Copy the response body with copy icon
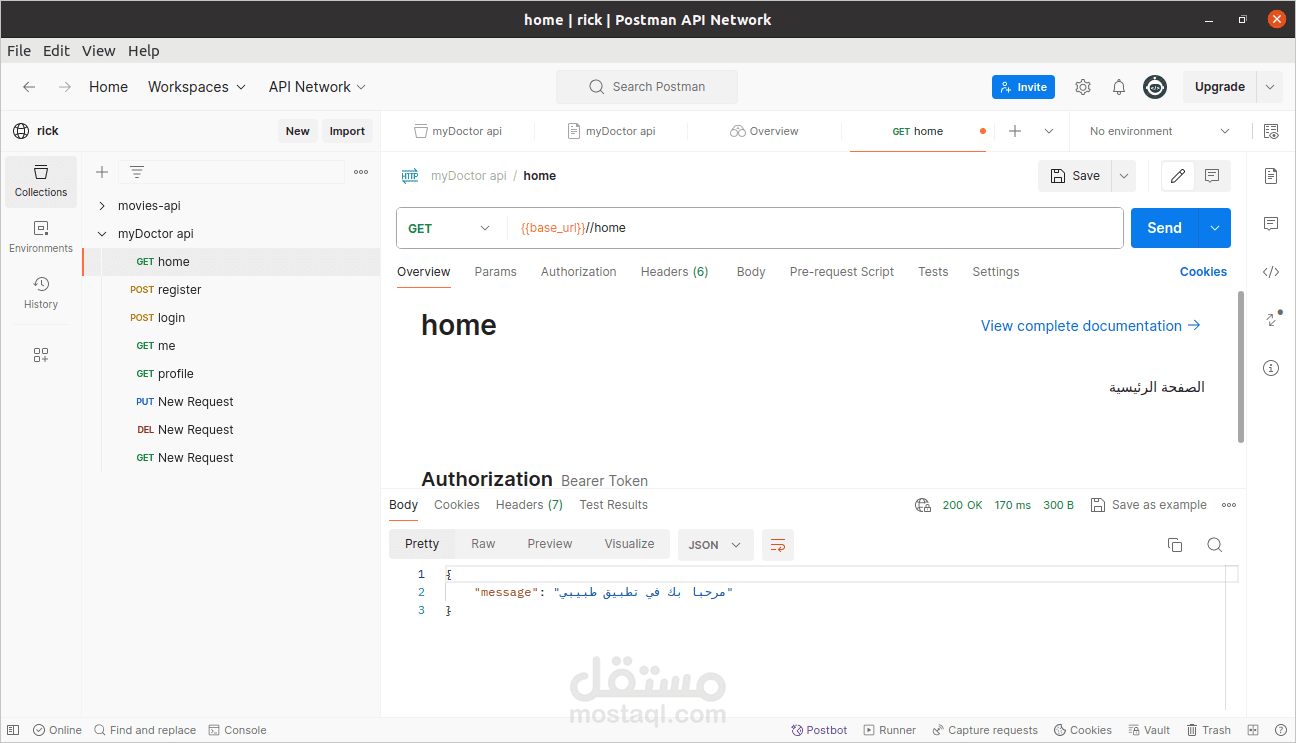 pyautogui.click(x=1175, y=545)
